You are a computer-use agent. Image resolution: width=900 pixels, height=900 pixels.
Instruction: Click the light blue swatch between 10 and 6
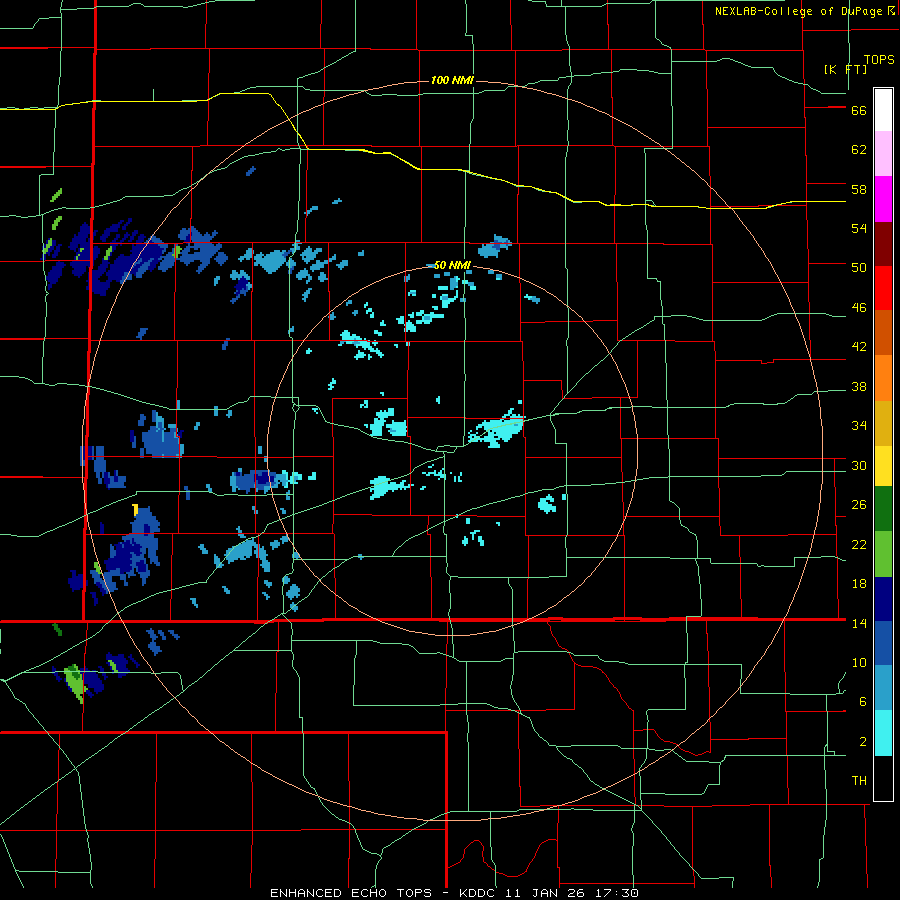tap(883, 687)
